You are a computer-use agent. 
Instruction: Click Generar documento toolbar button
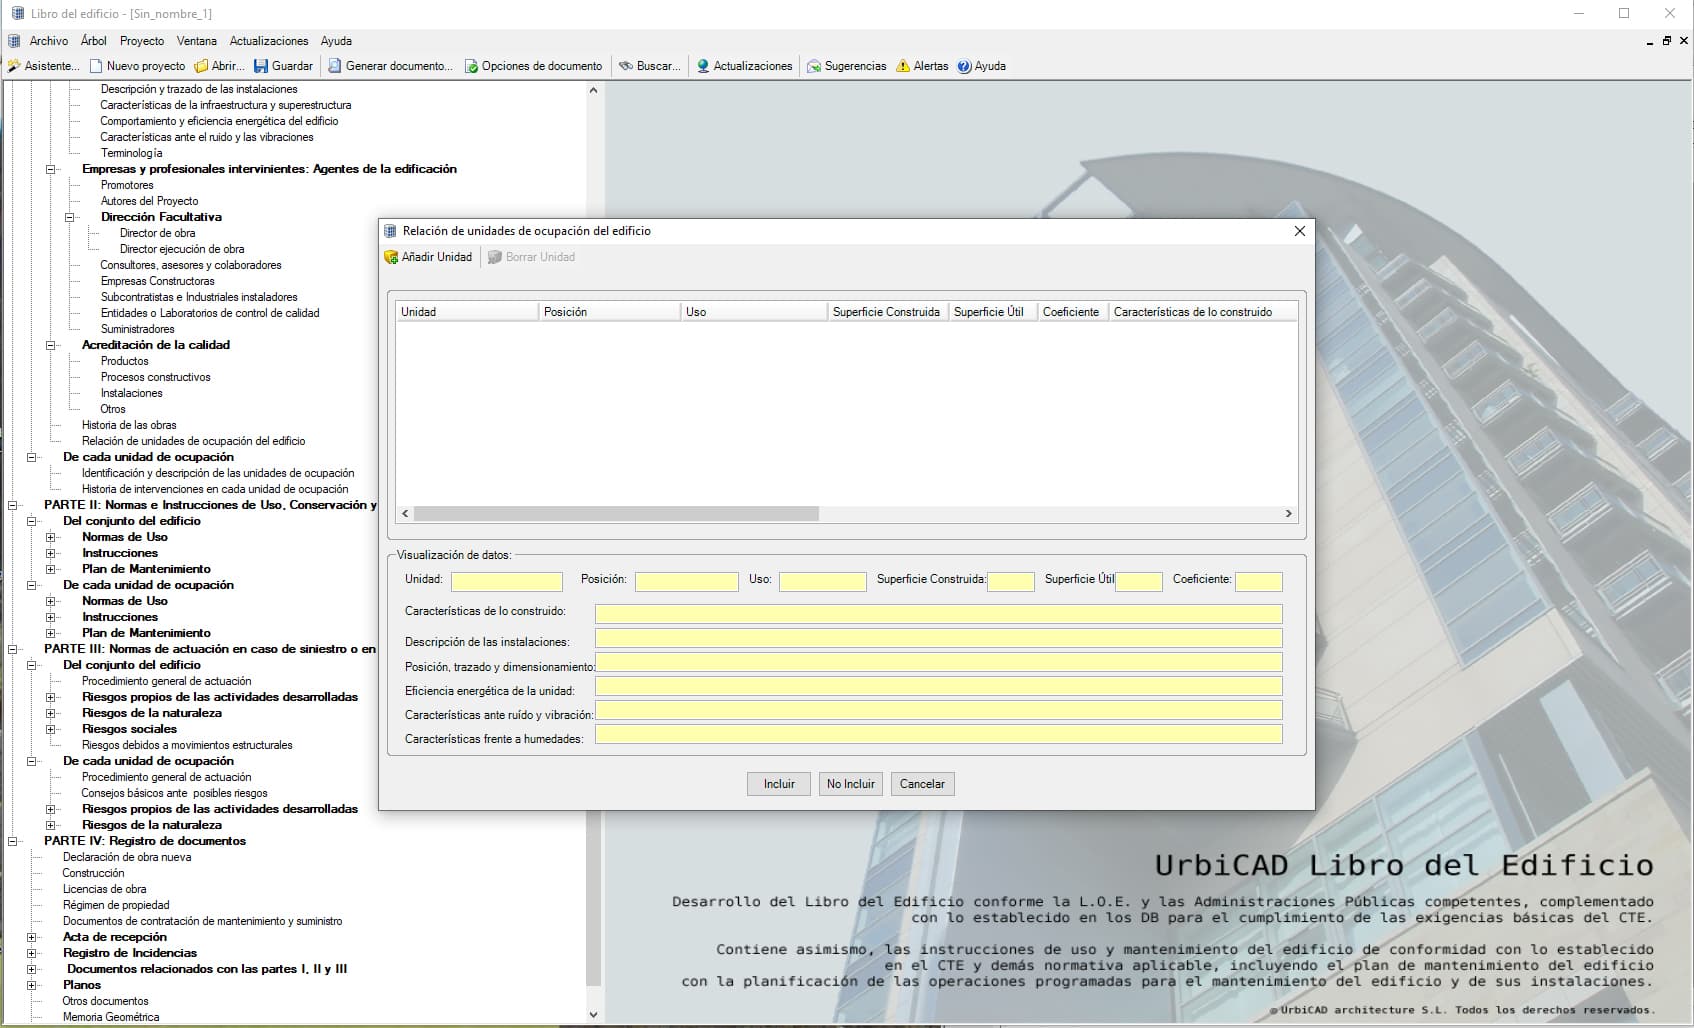click(390, 66)
